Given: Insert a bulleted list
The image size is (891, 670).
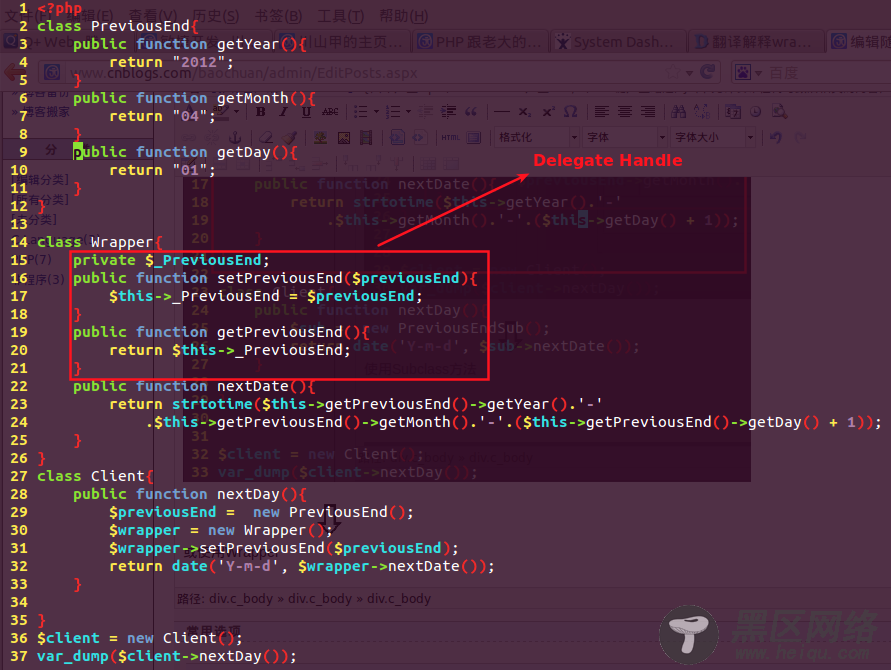Looking at the screenshot, I should [361, 112].
